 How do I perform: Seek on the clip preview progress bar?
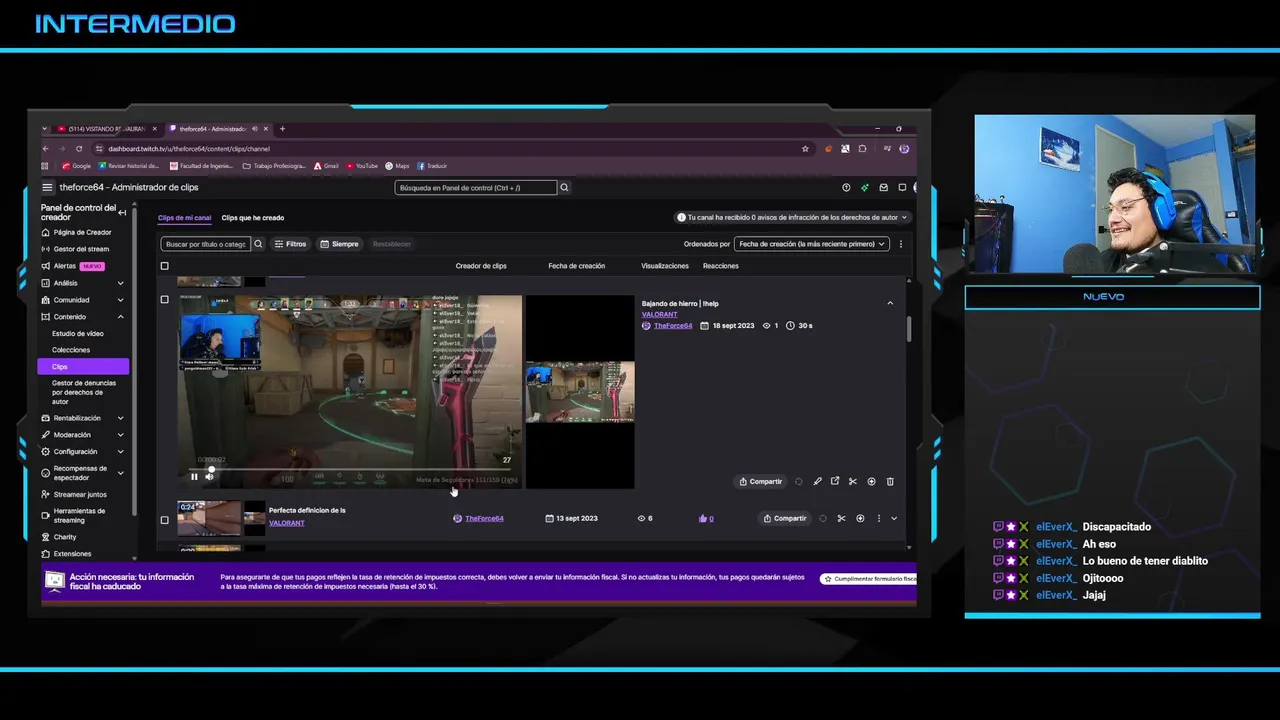(350, 469)
